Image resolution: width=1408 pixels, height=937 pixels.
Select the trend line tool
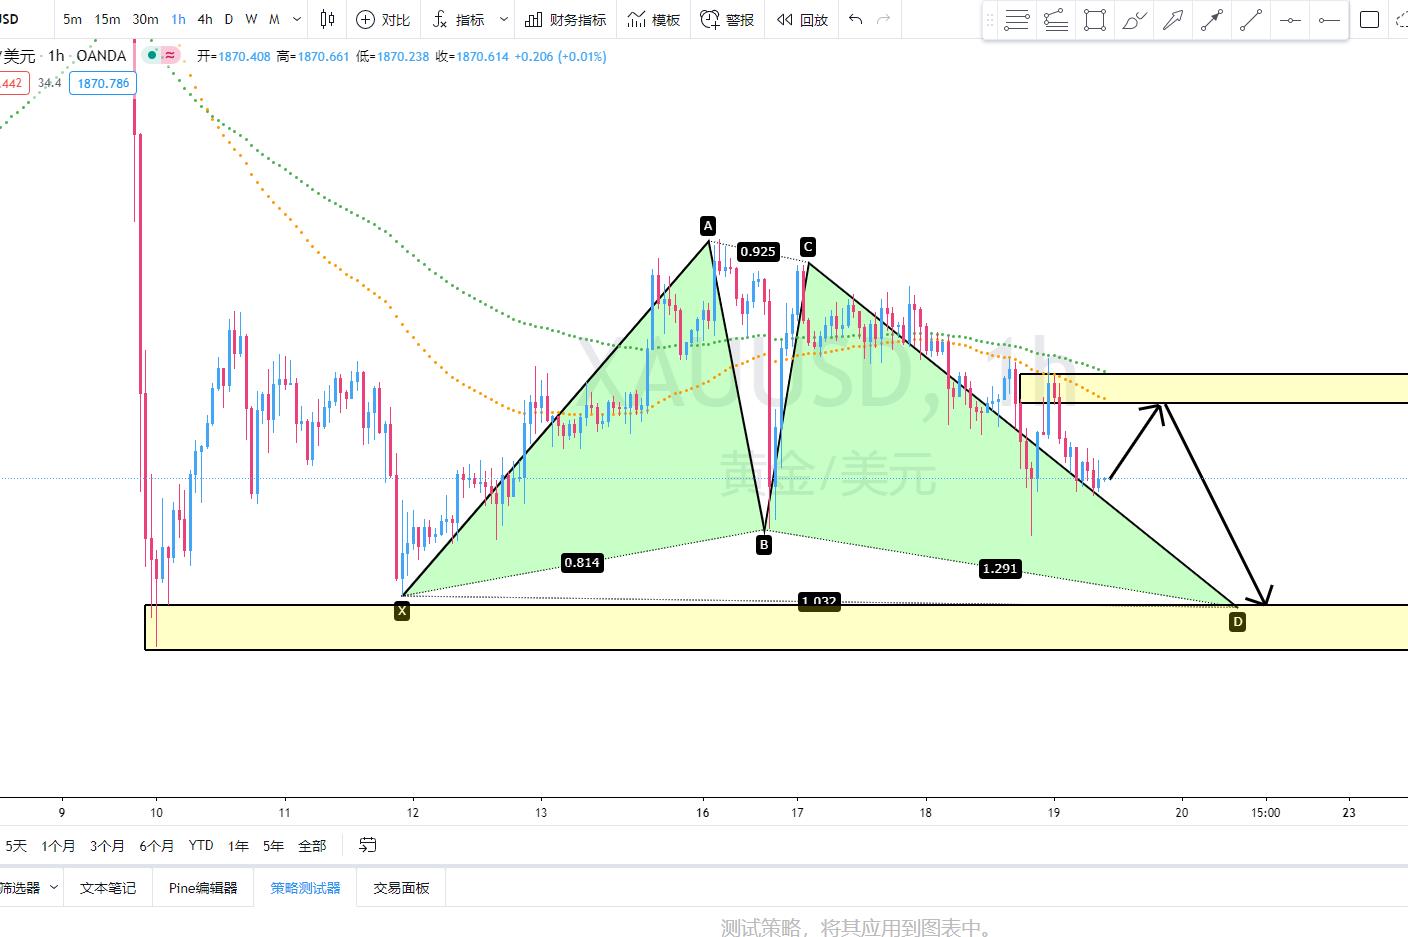(x=1251, y=20)
